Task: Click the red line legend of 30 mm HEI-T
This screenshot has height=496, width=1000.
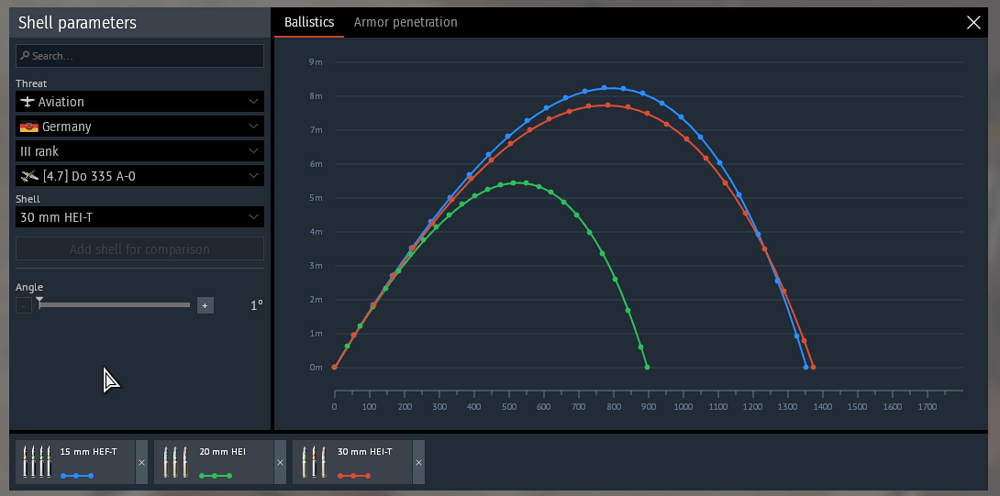Action: coord(354,476)
